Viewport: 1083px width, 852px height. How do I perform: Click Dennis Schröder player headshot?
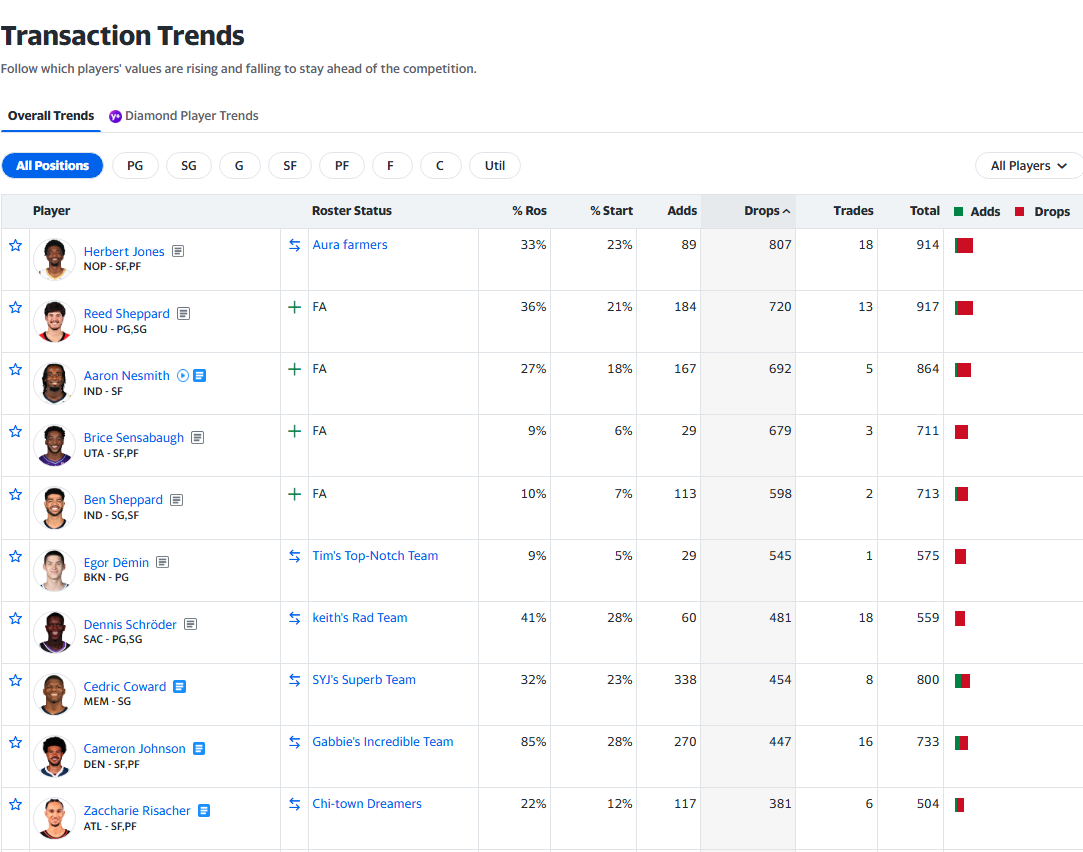pos(54,632)
